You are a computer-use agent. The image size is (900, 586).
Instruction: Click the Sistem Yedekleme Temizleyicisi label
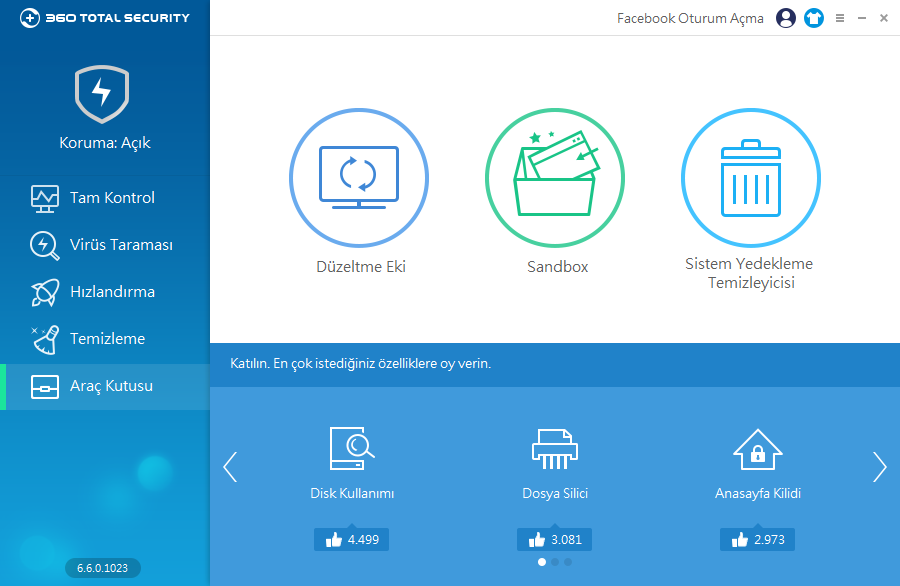tap(750, 273)
